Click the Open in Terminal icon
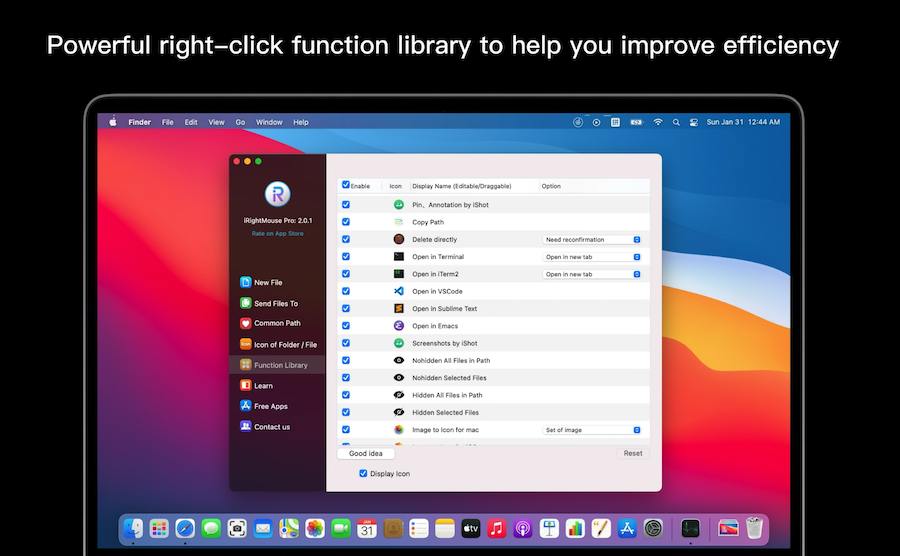The width and height of the screenshot is (900, 556). click(x=399, y=256)
